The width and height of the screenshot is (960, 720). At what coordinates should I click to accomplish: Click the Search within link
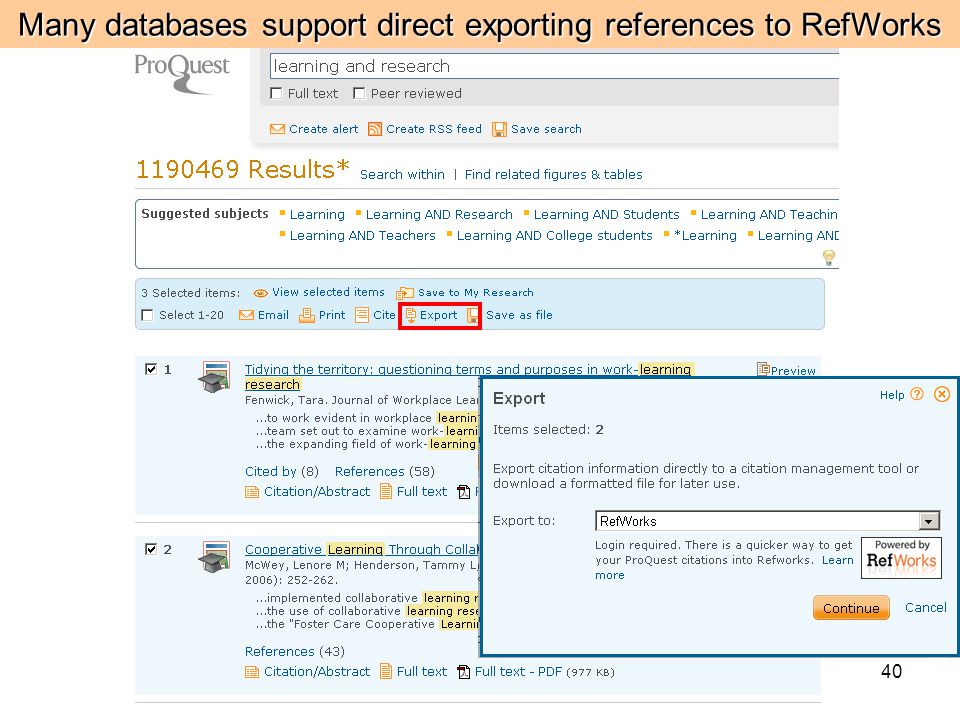[x=402, y=174]
